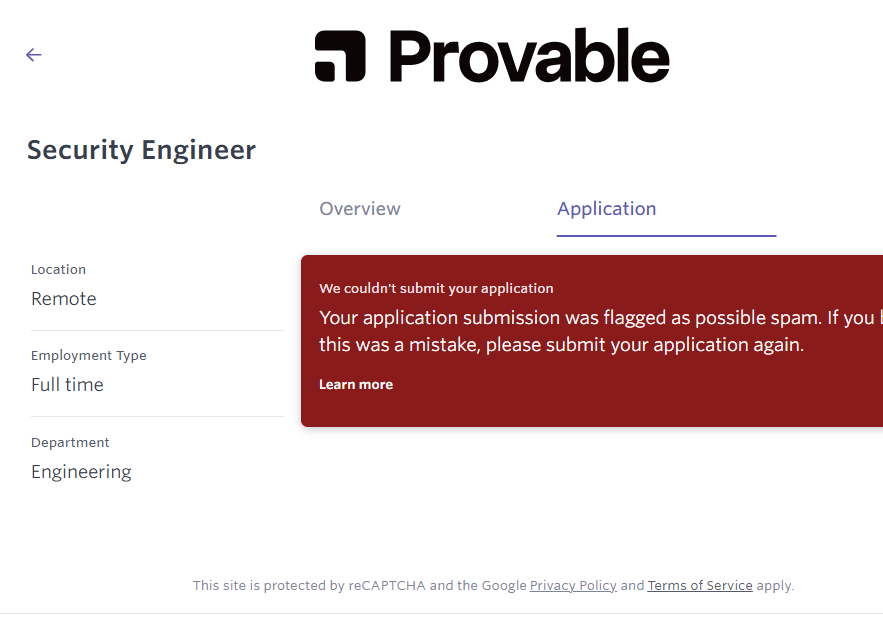Click the Provable square logo mark
This screenshot has width=883, height=624.
point(340,56)
